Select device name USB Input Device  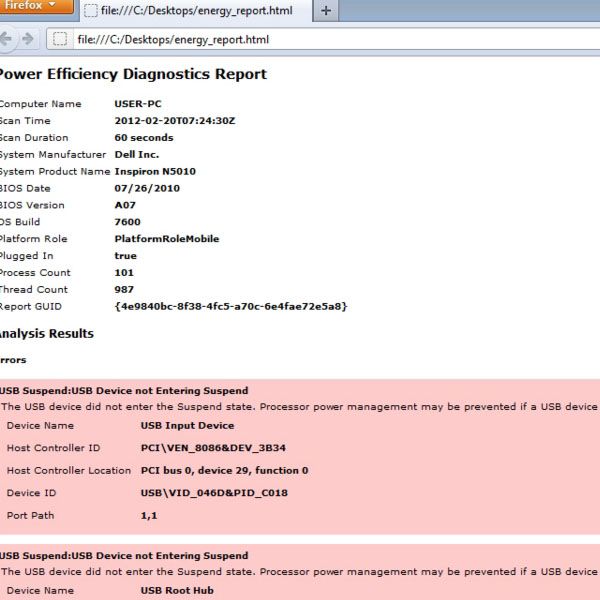pyautogui.click(x=188, y=426)
